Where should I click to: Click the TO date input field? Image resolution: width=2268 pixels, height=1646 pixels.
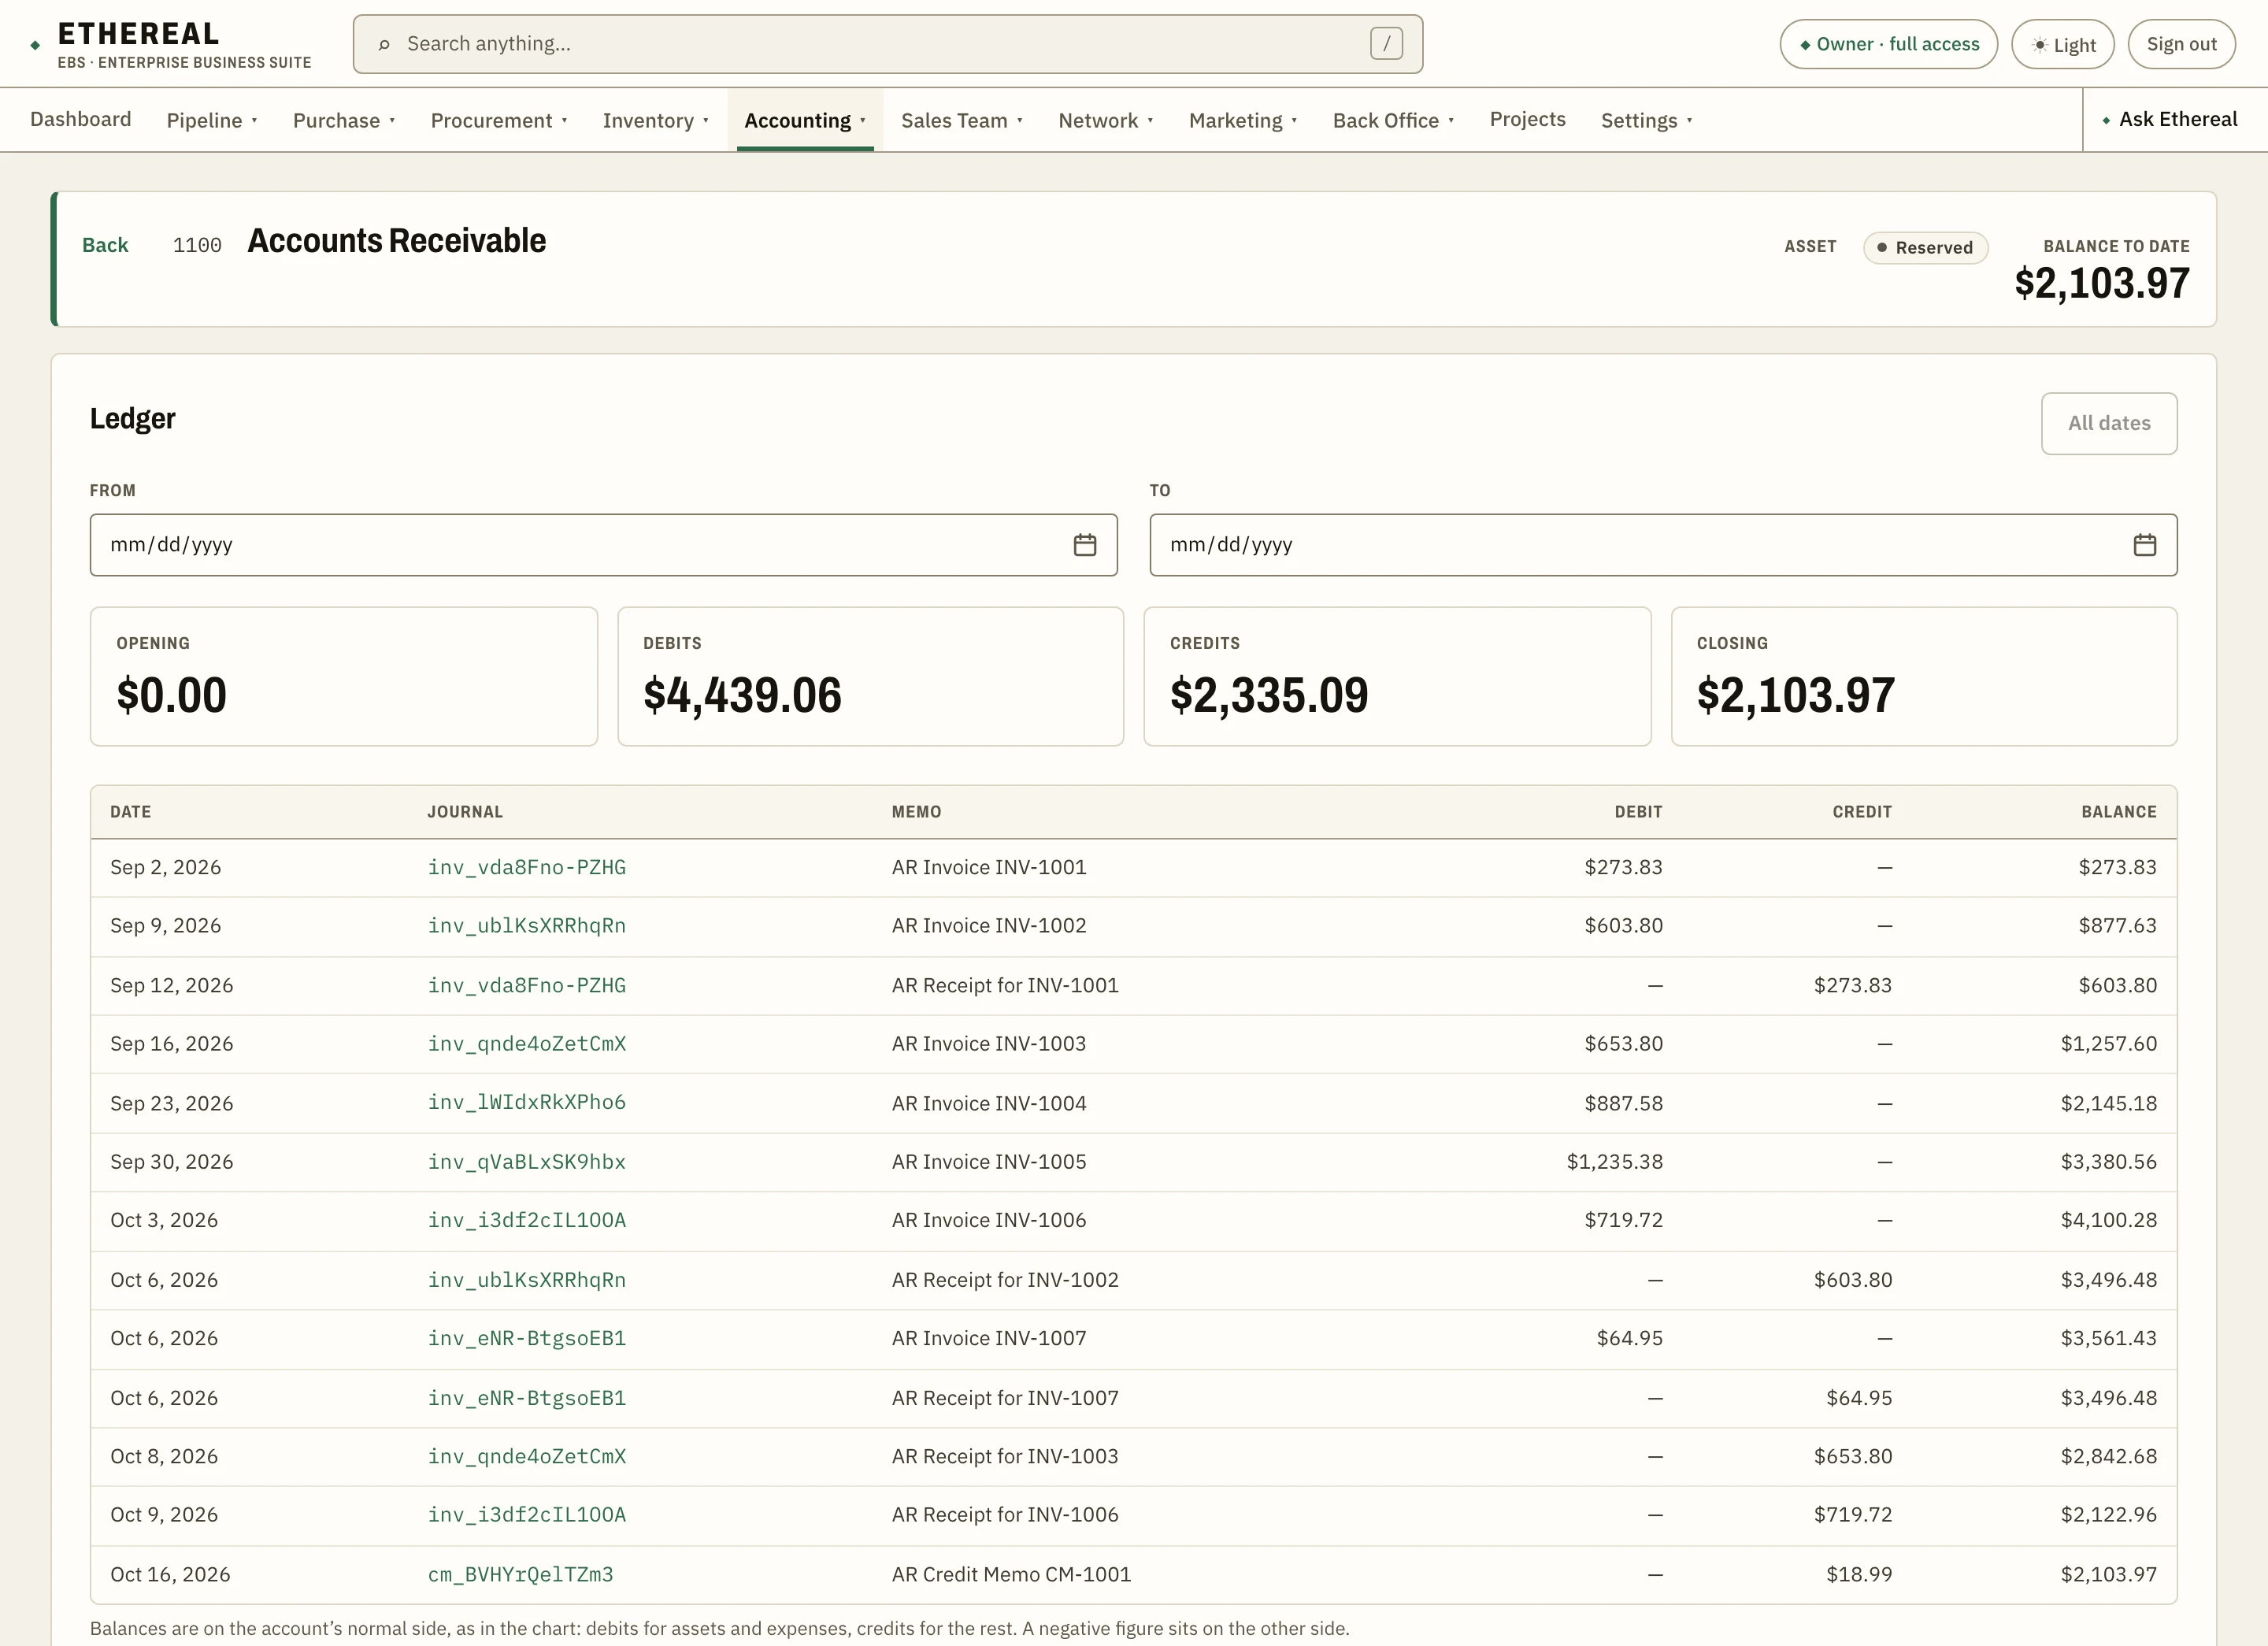coord(1663,545)
